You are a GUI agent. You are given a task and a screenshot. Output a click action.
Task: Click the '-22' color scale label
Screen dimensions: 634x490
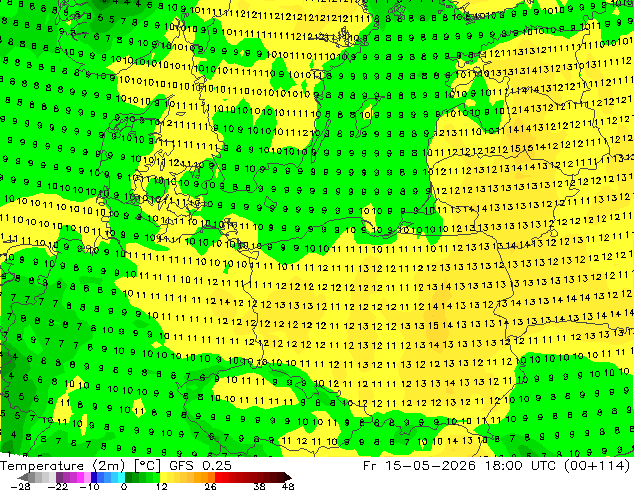pyautogui.click(x=57, y=486)
